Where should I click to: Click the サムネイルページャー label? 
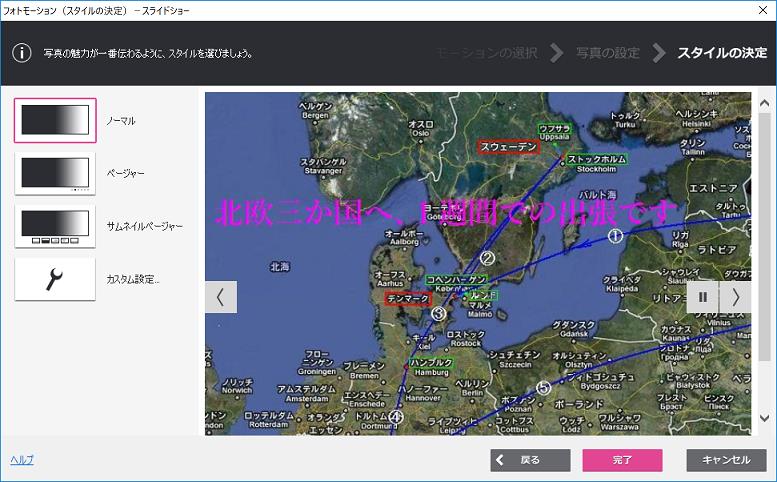click(144, 226)
